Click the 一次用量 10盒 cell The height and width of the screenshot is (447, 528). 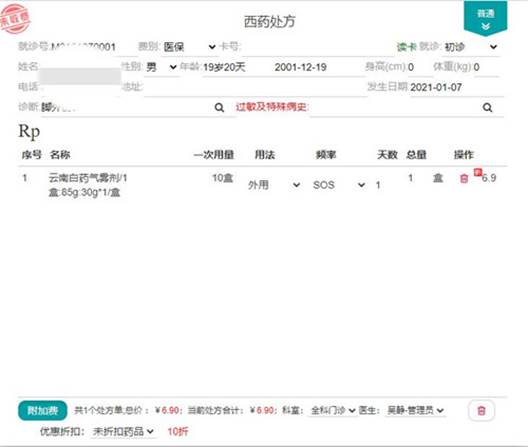coord(223,178)
